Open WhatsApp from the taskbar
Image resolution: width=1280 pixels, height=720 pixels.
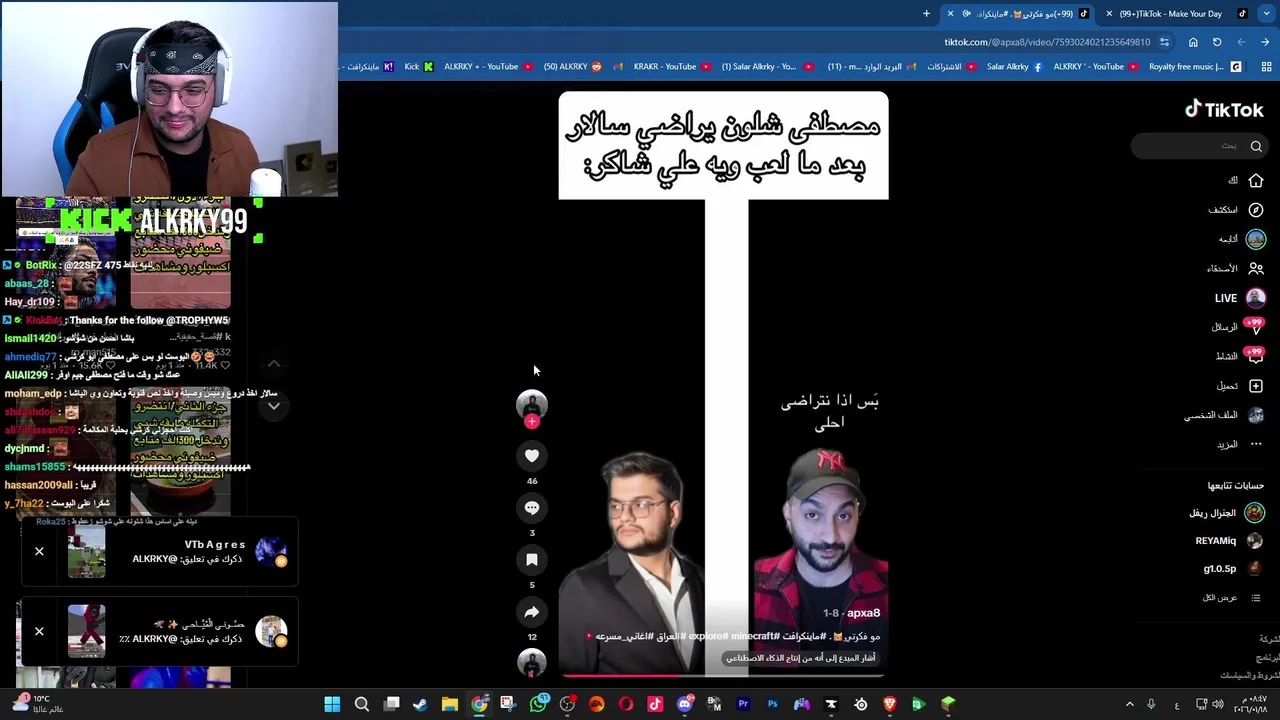pyautogui.click(x=538, y=704)
